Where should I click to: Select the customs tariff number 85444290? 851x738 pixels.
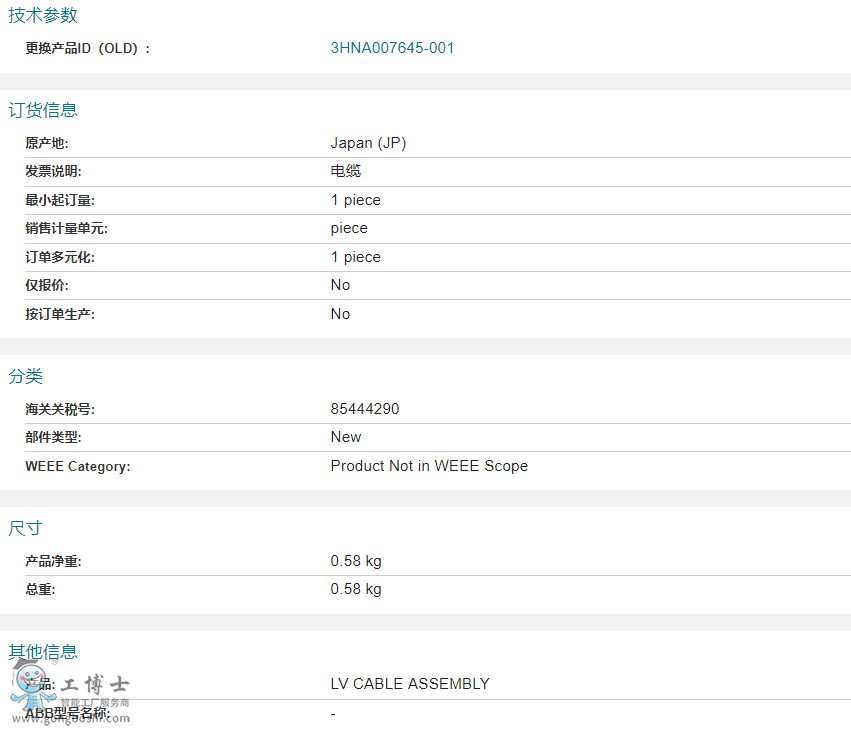point(365,409)
